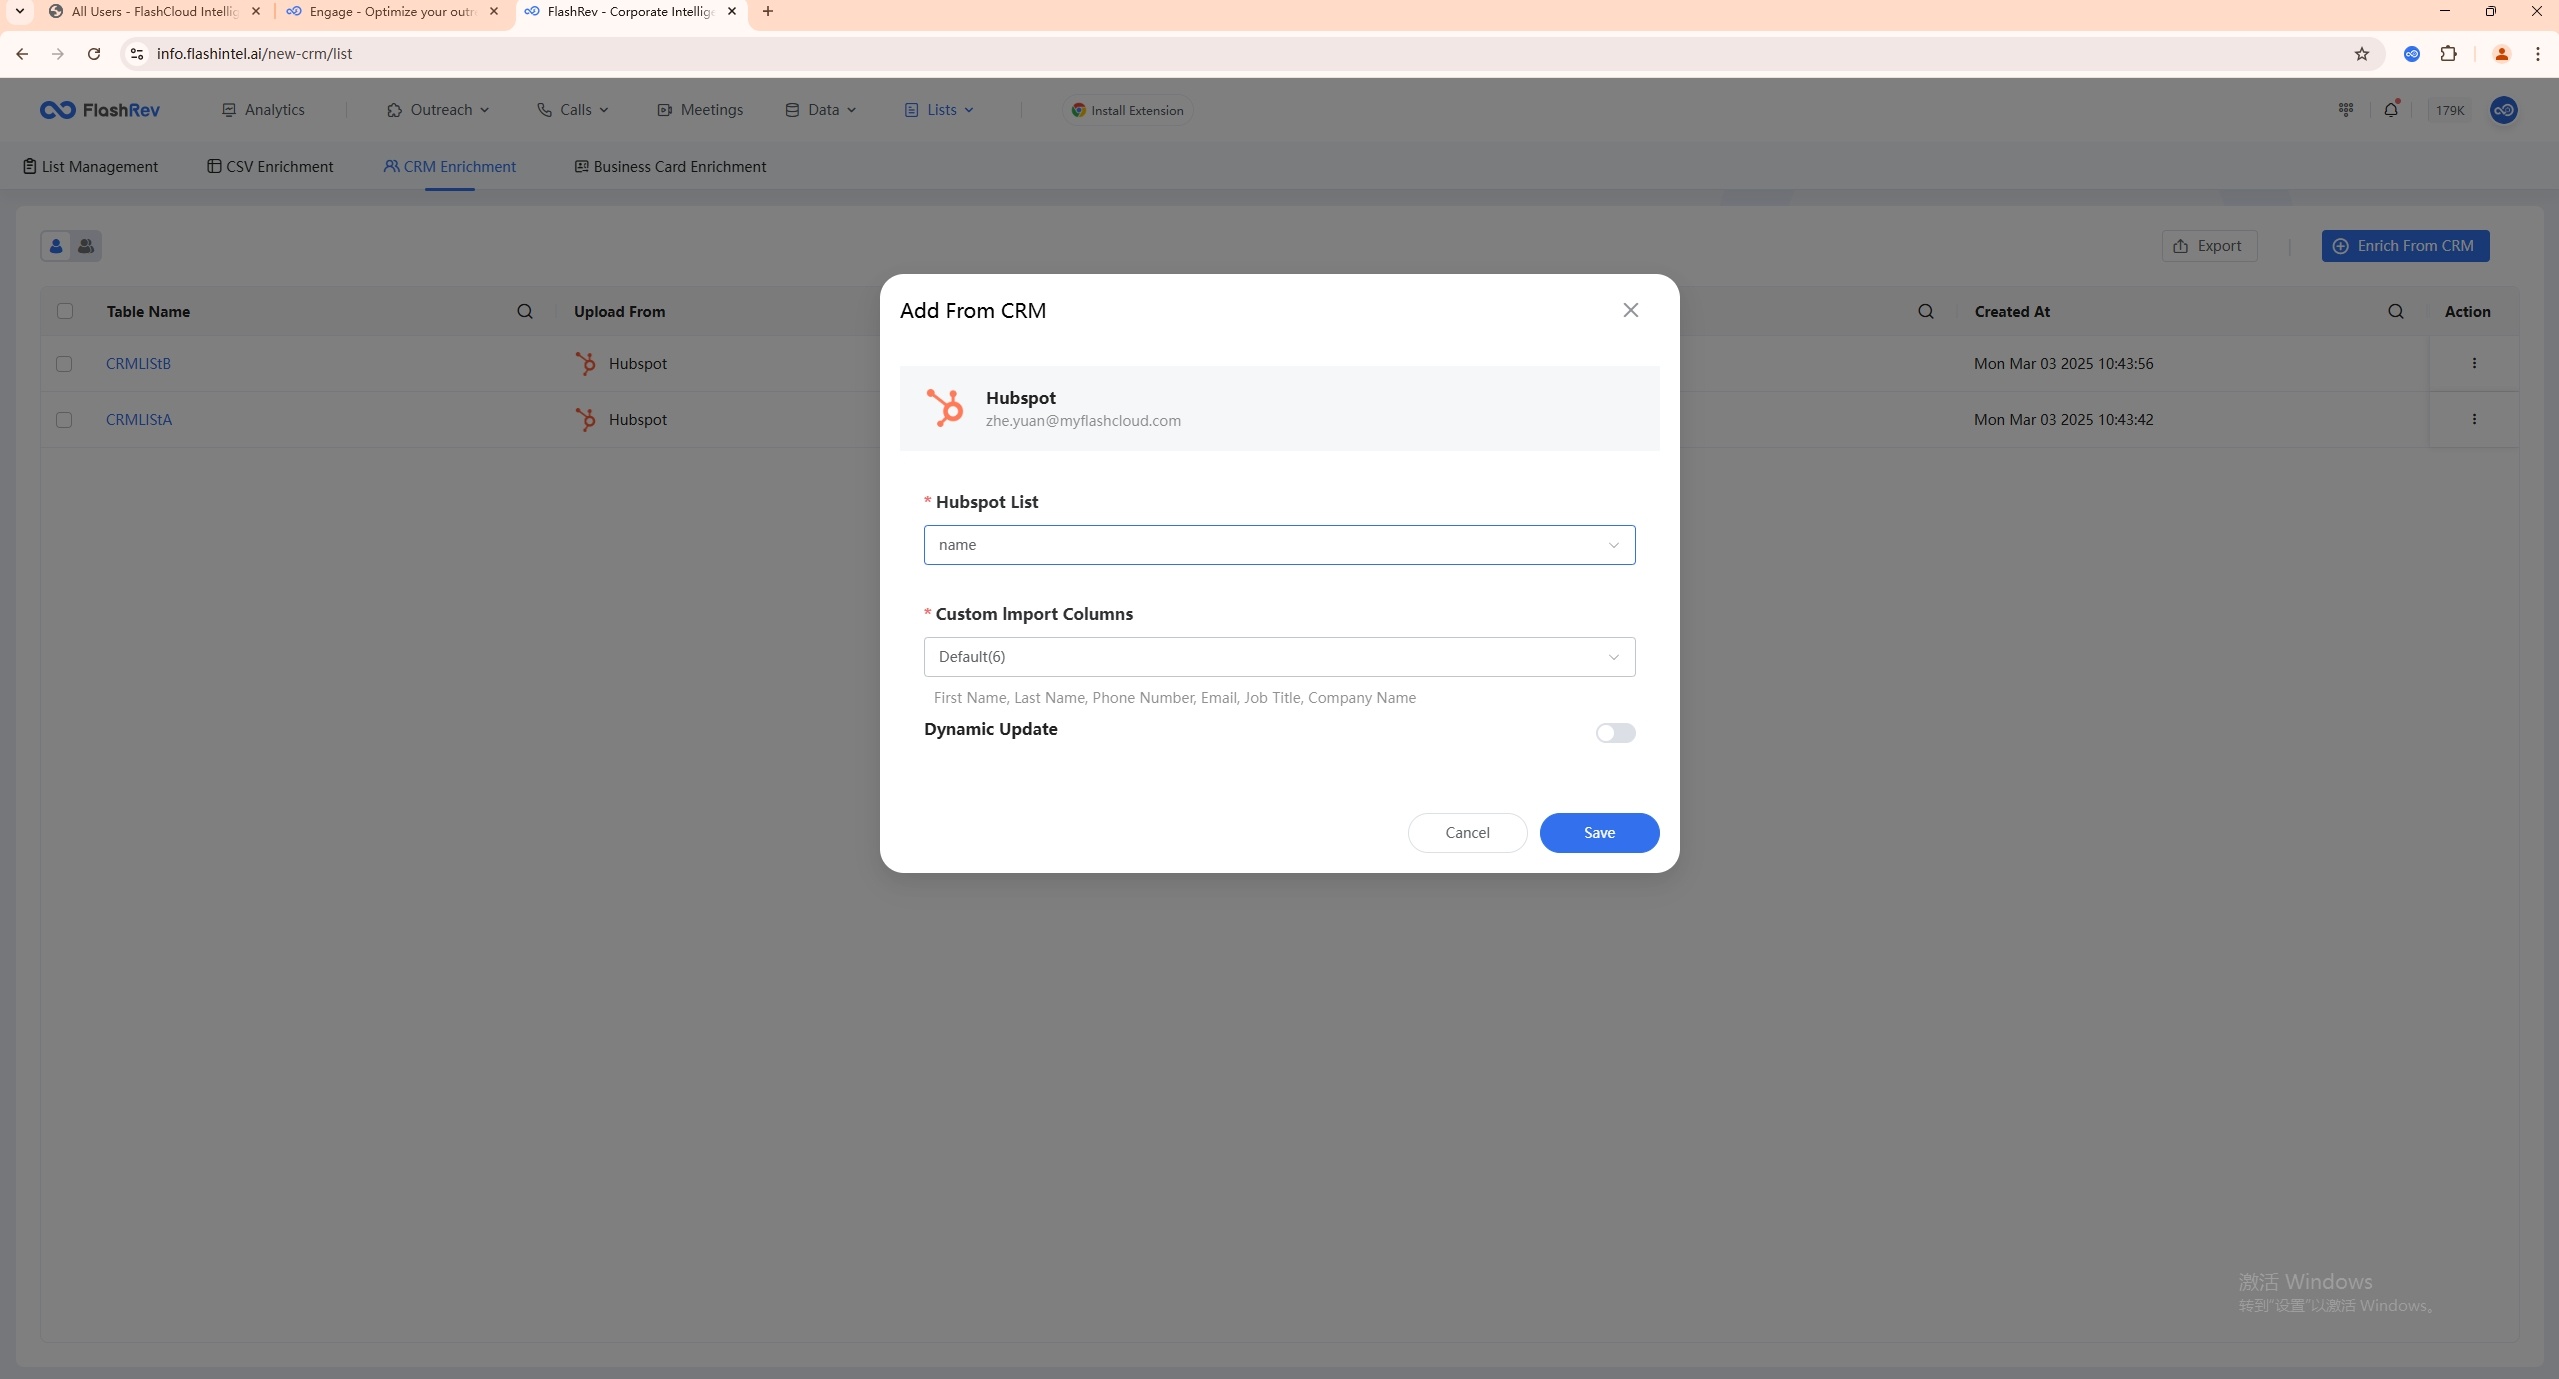The height and width of the screenshot is (1379, 2559).
Task: Expand the Calls menu
Action: pyautogui.click(x=573, y=110)
